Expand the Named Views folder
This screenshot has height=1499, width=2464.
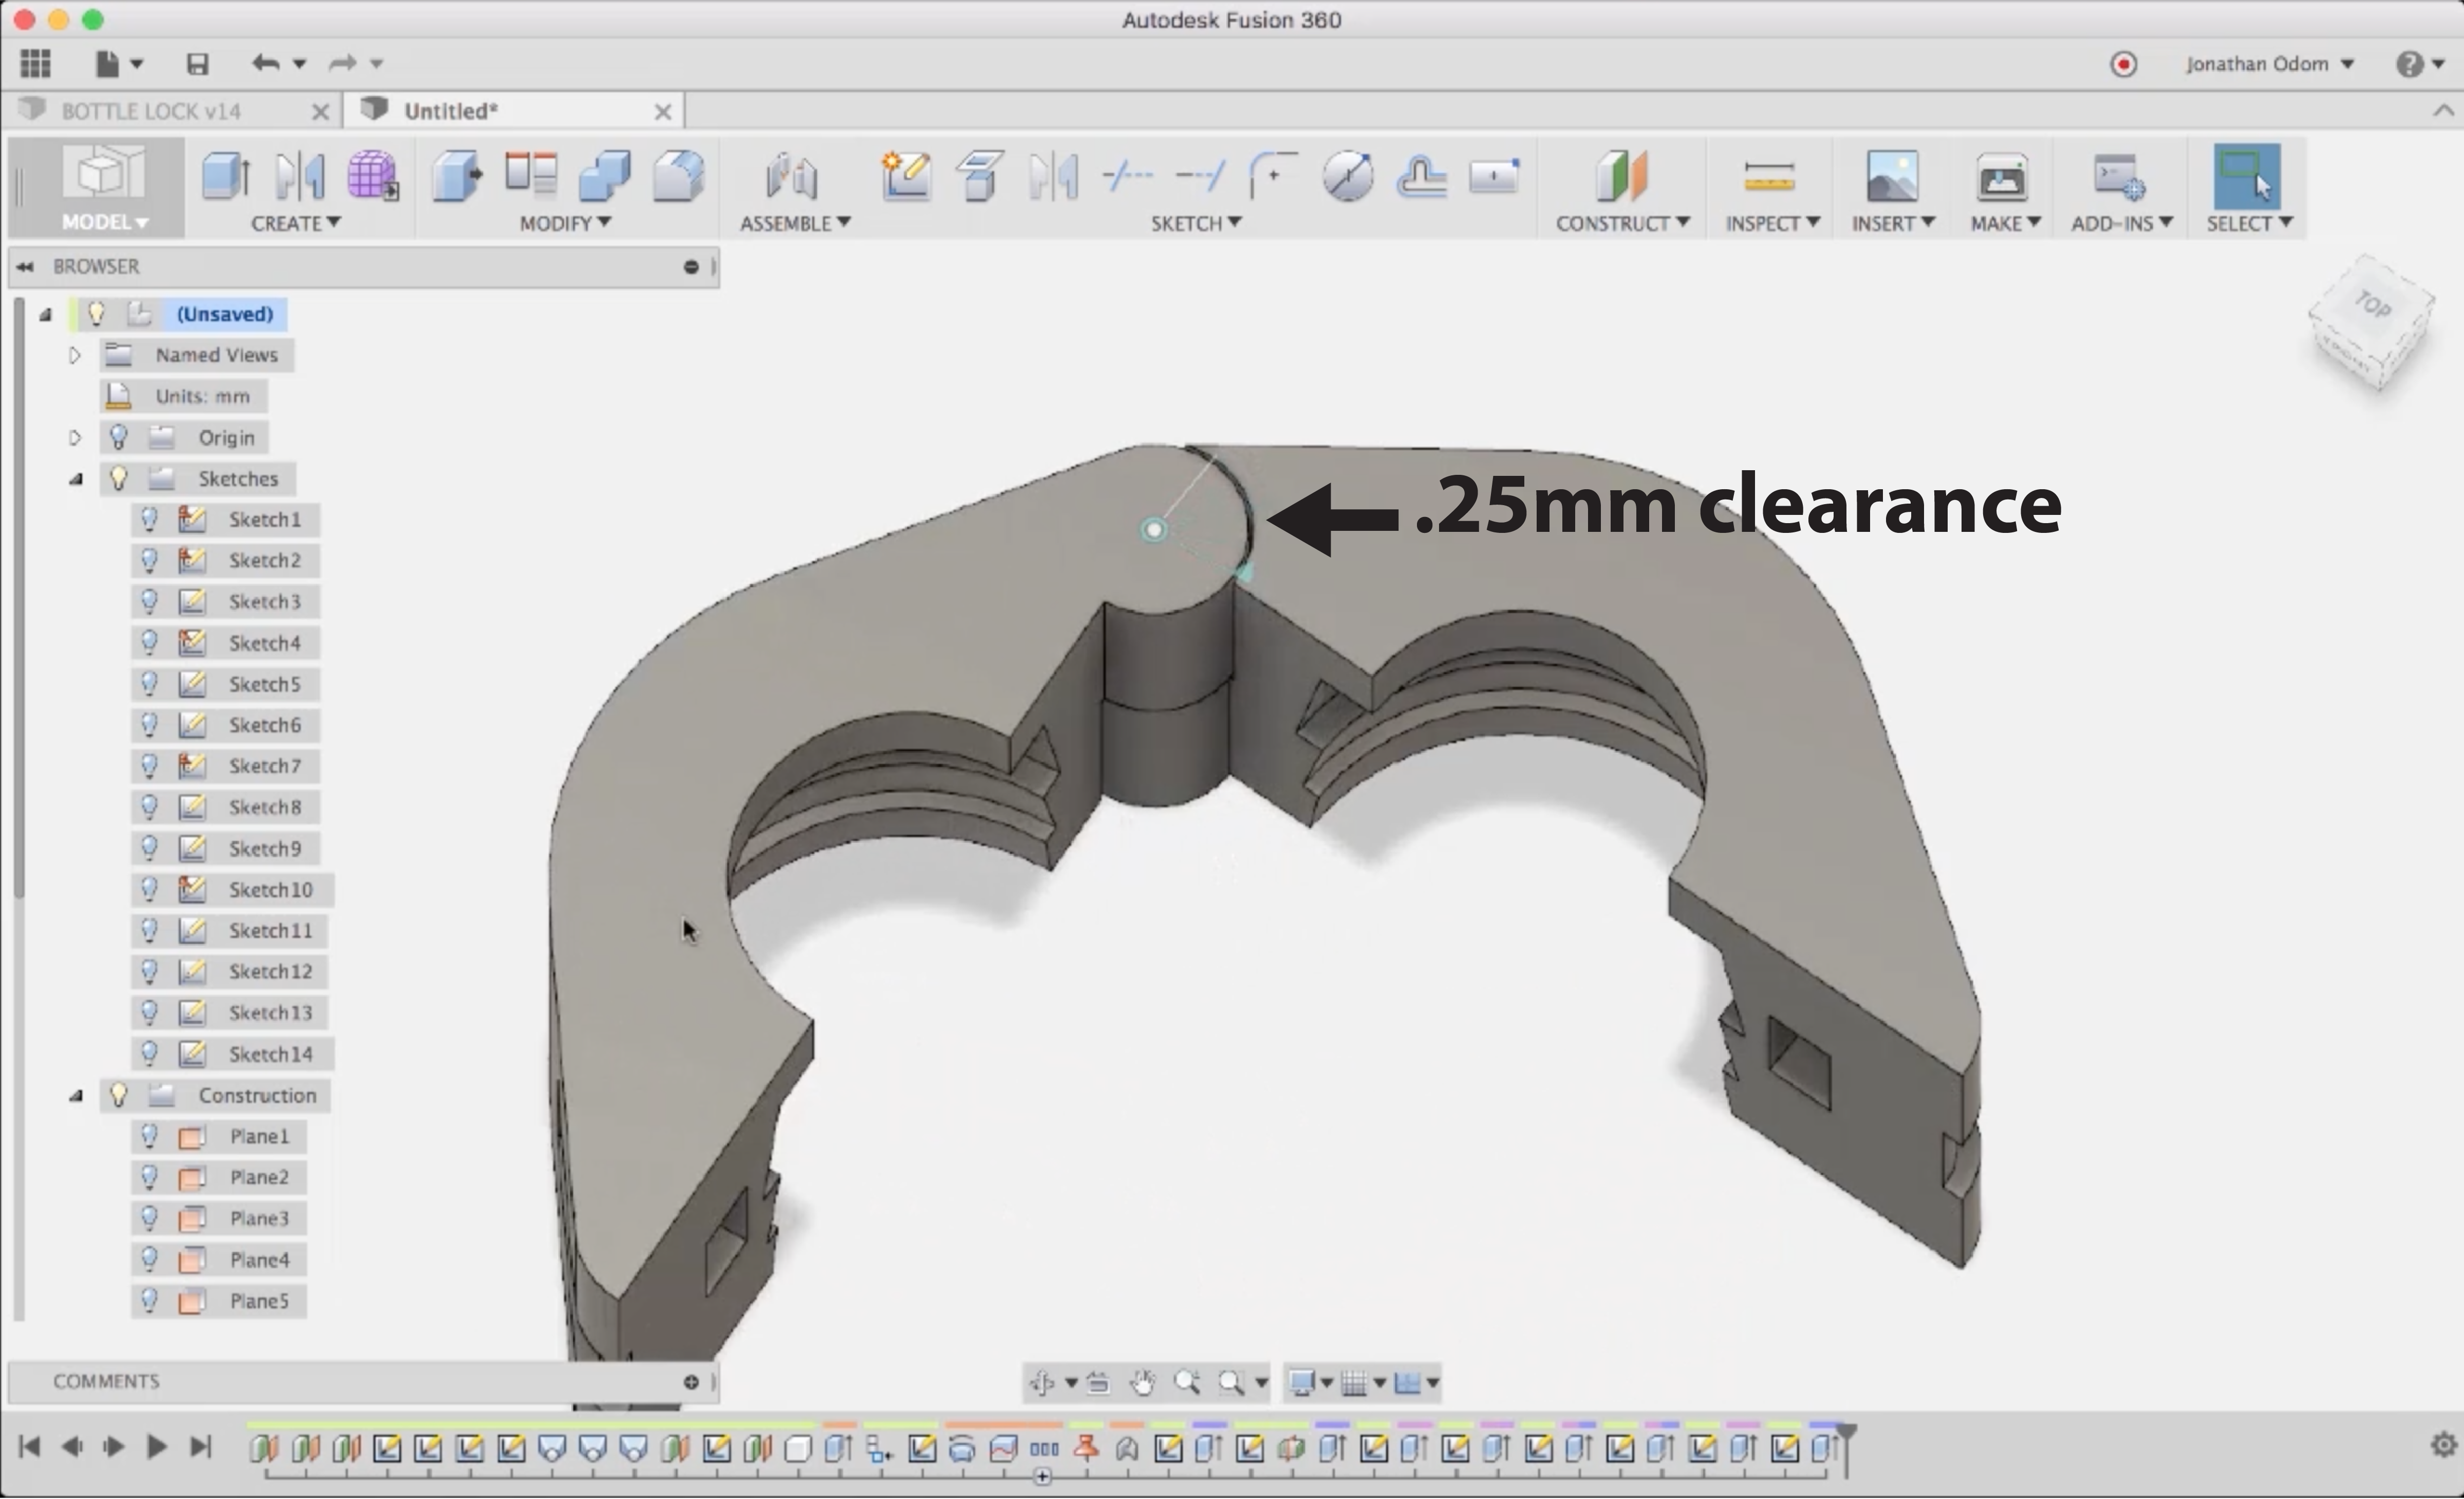click(x=74, y=355)
